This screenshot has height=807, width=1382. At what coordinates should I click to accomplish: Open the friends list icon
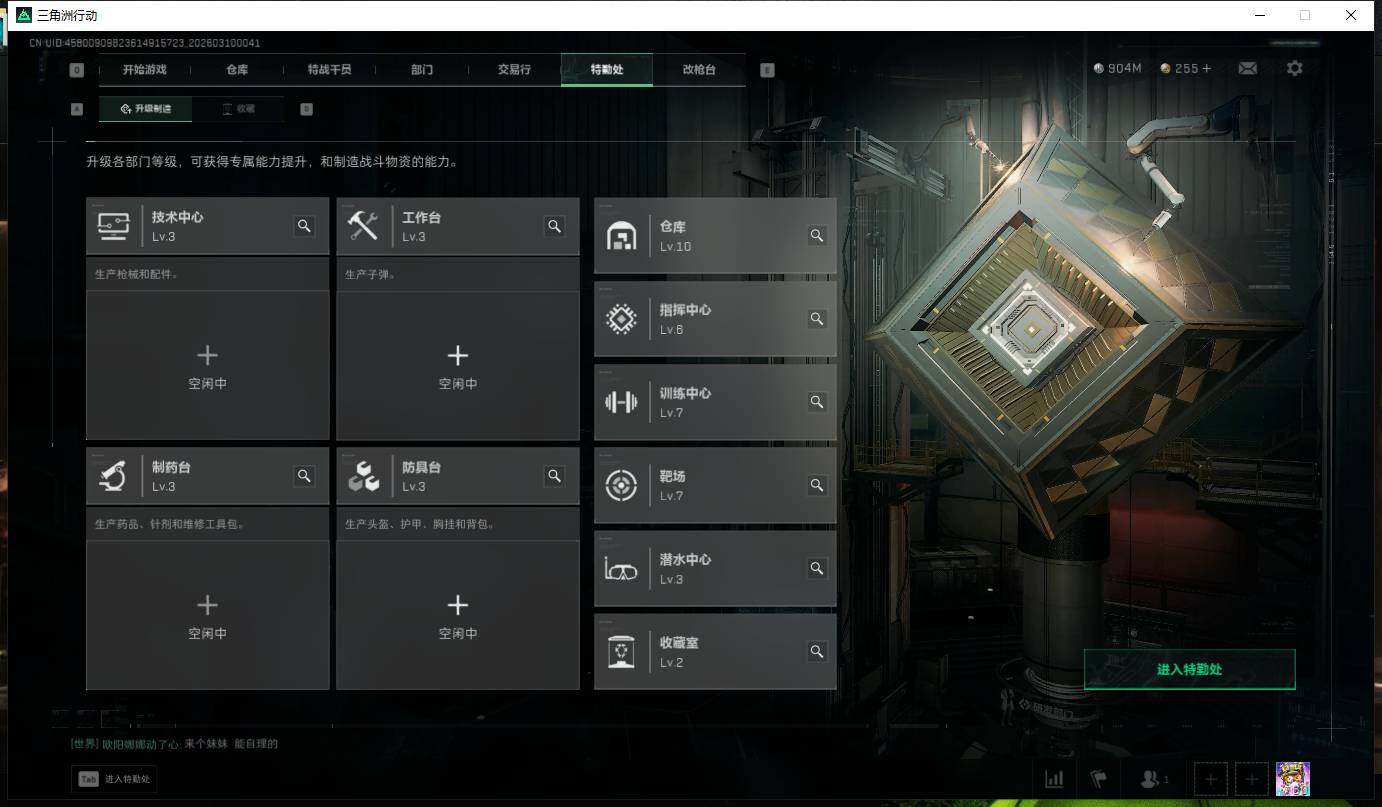coord(1152,778)
